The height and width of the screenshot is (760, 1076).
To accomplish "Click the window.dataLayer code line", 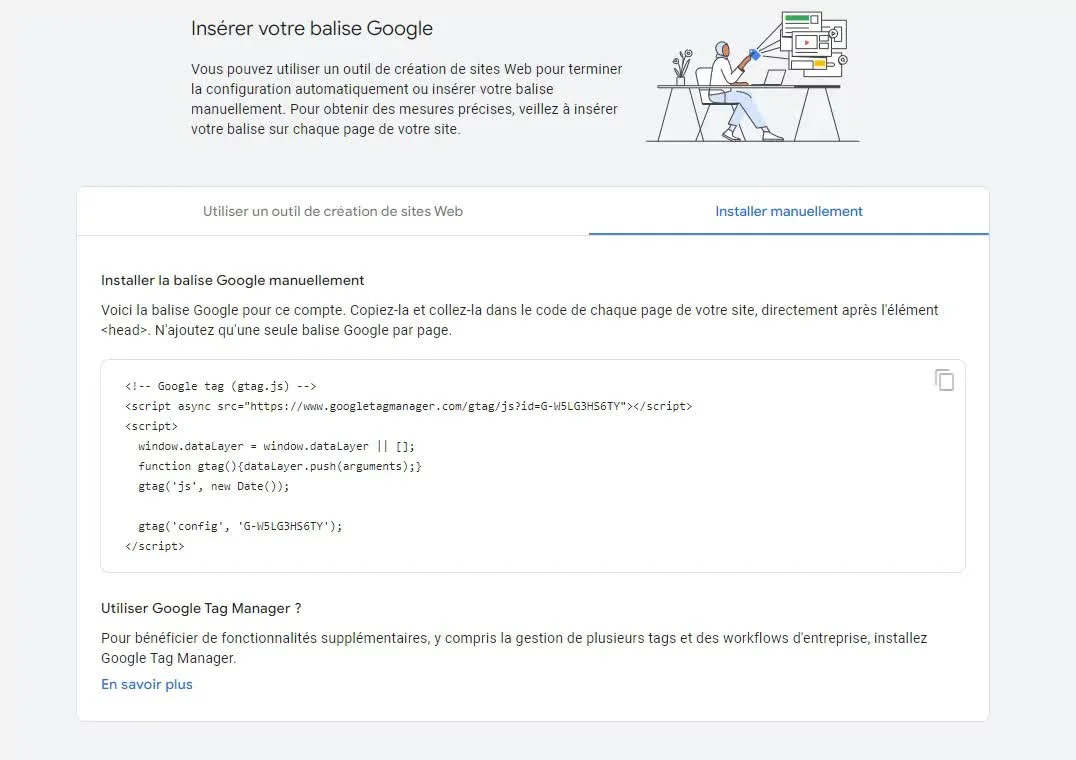I will click(276, 446).
